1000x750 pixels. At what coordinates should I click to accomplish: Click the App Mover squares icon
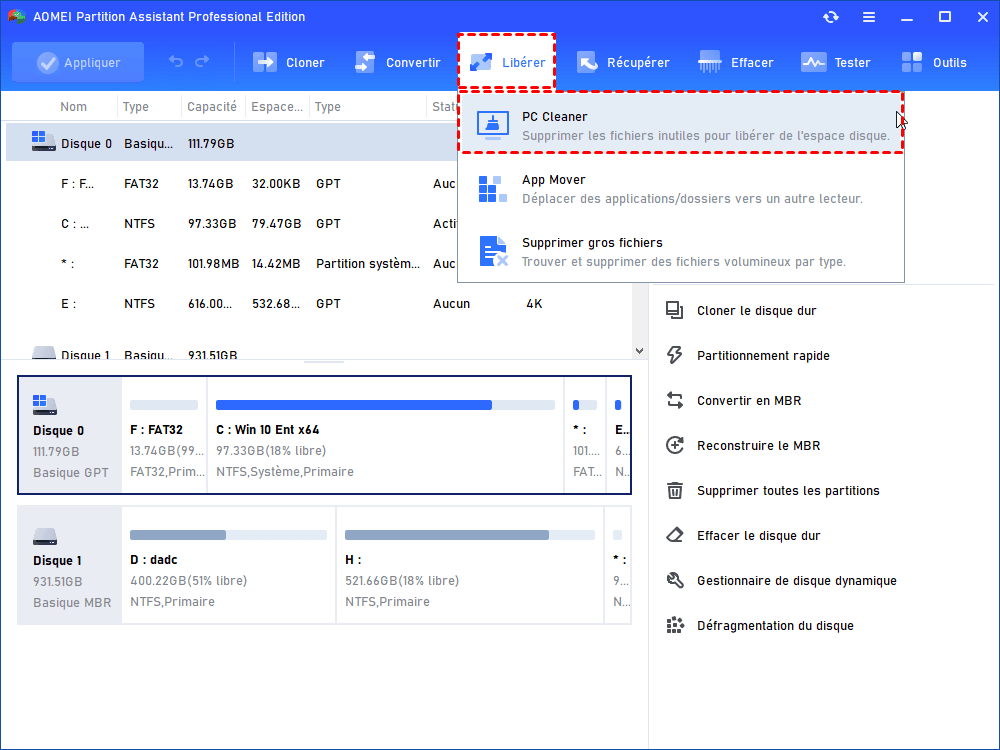coord(492,189)
